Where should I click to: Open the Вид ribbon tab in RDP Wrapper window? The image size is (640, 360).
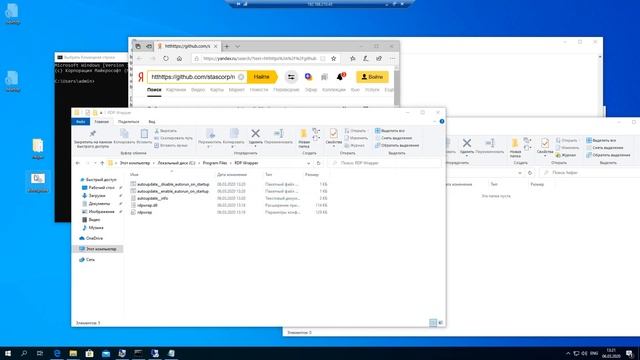(x=152, y=122)
